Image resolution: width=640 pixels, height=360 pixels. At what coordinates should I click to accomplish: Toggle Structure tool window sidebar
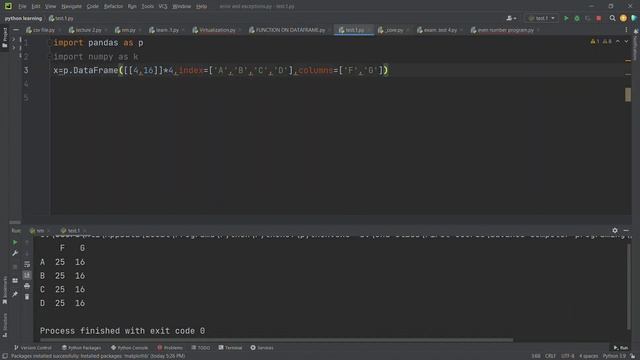click(x=4, y=325)
